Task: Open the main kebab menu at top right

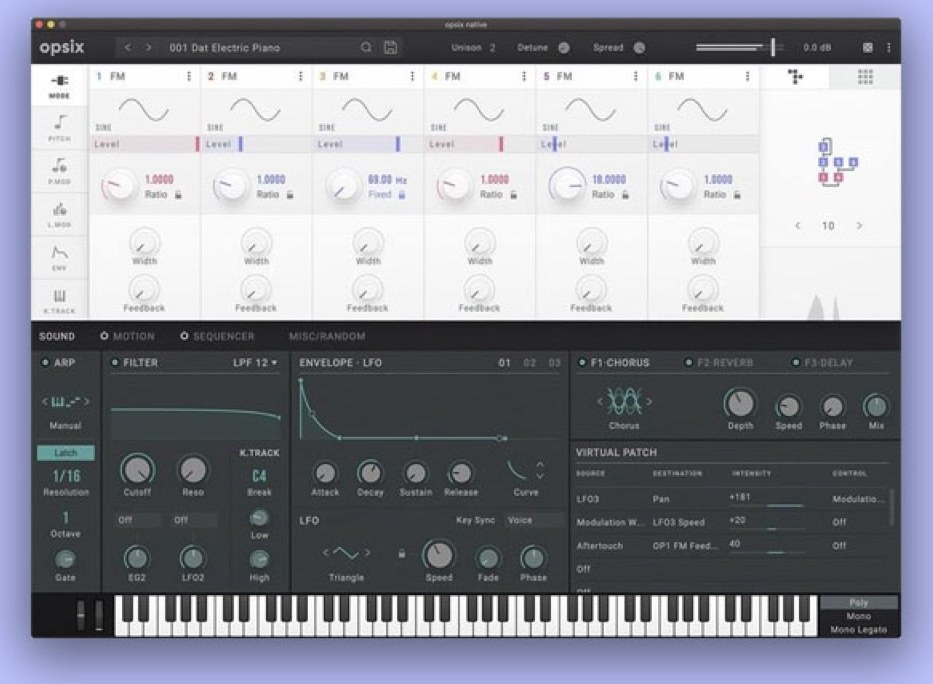Action: point(889,48)
